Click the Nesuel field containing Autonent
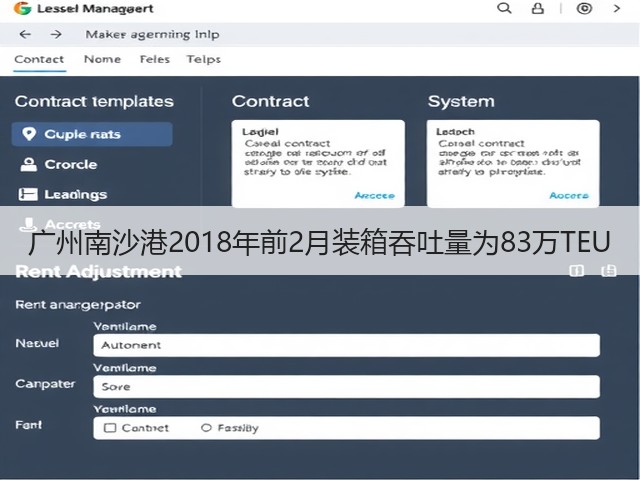The width and height of the screenshot is (640, 480). 347,345
